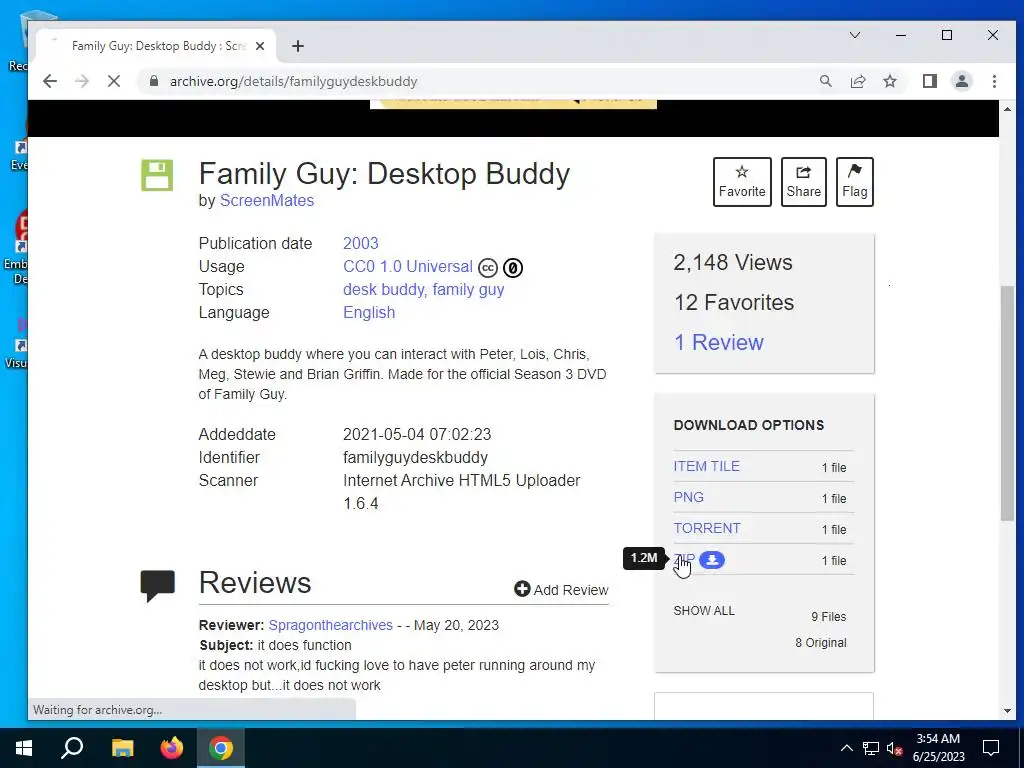This screenshot has width=1024, height=768.
Task: Open the CC0 1.0 Universal license link
Action: click(408, 266)
